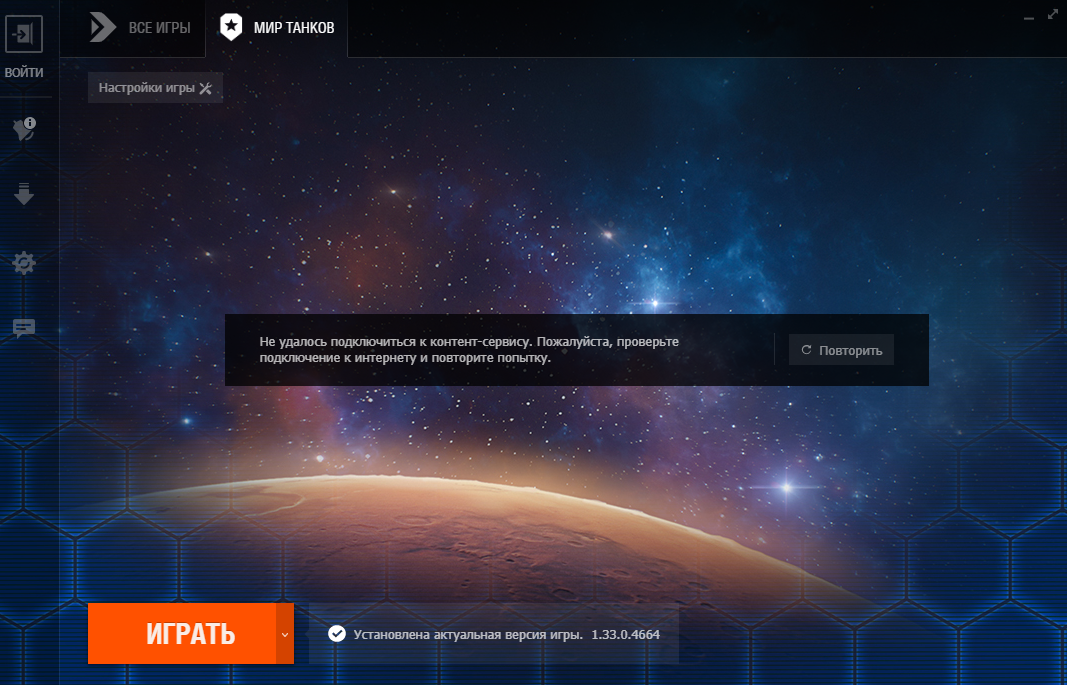Open launcher settings gear icon
Image resolution: width=1067 pixels, height=685 pixels.
(x=24, y=263)
